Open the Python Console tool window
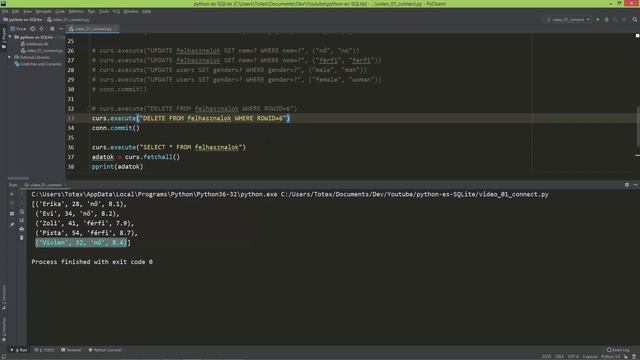This screenshot has height=360, width=640. click(105, 350)
